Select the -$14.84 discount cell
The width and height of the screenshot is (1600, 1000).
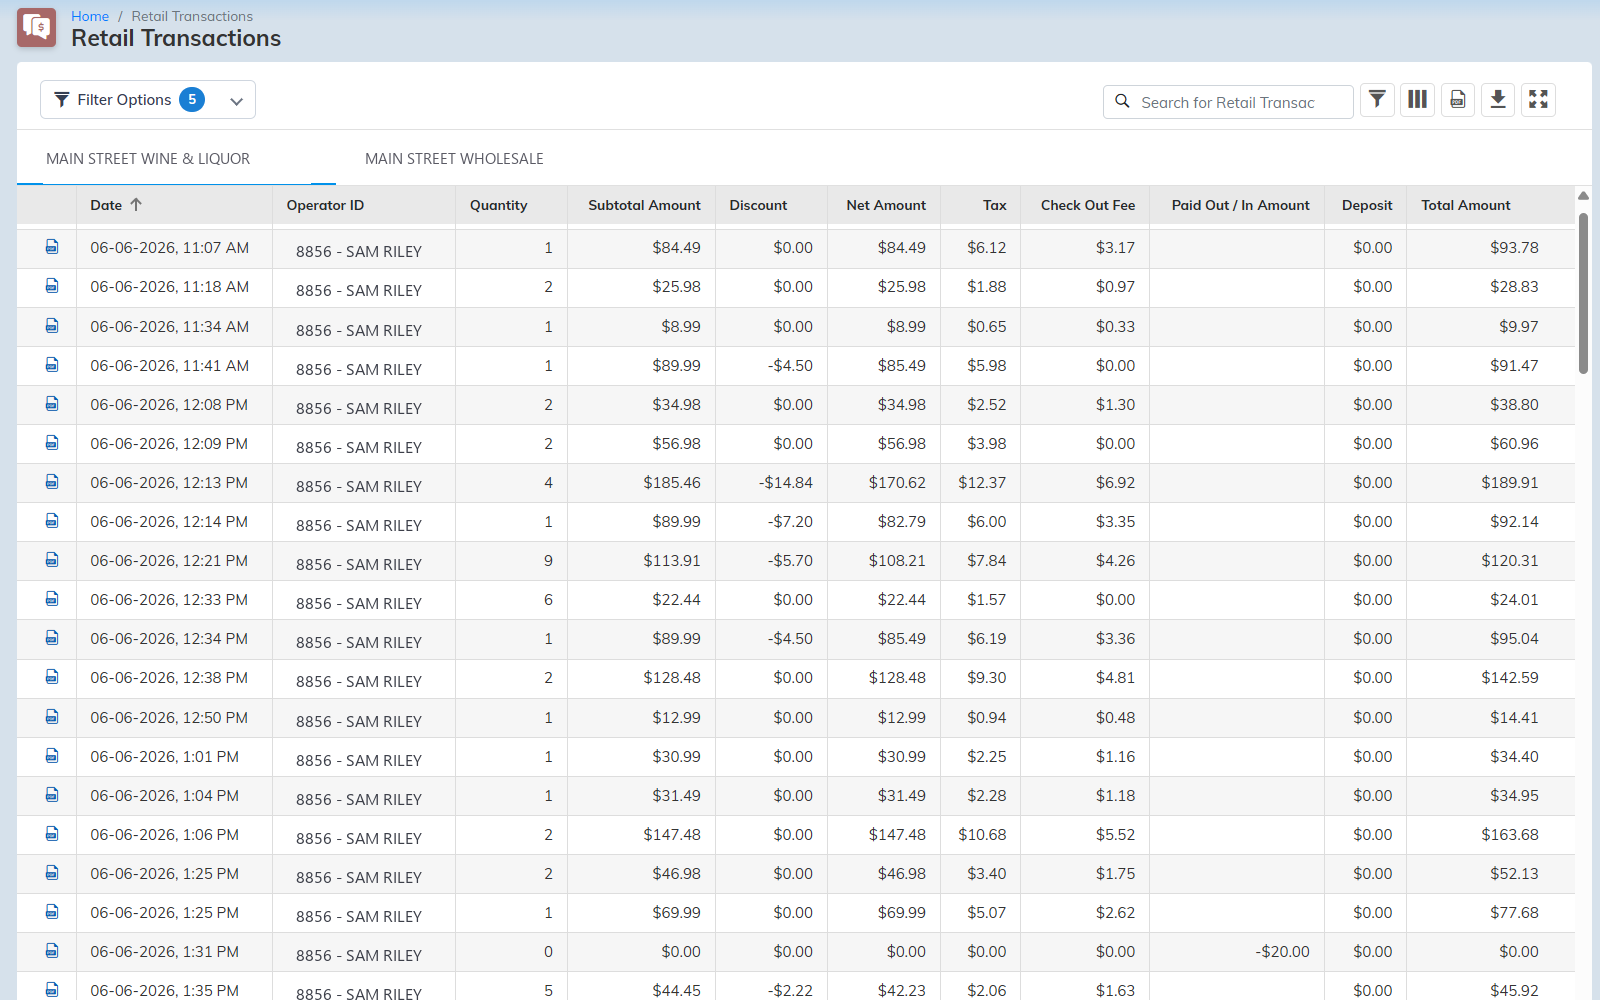771,482
